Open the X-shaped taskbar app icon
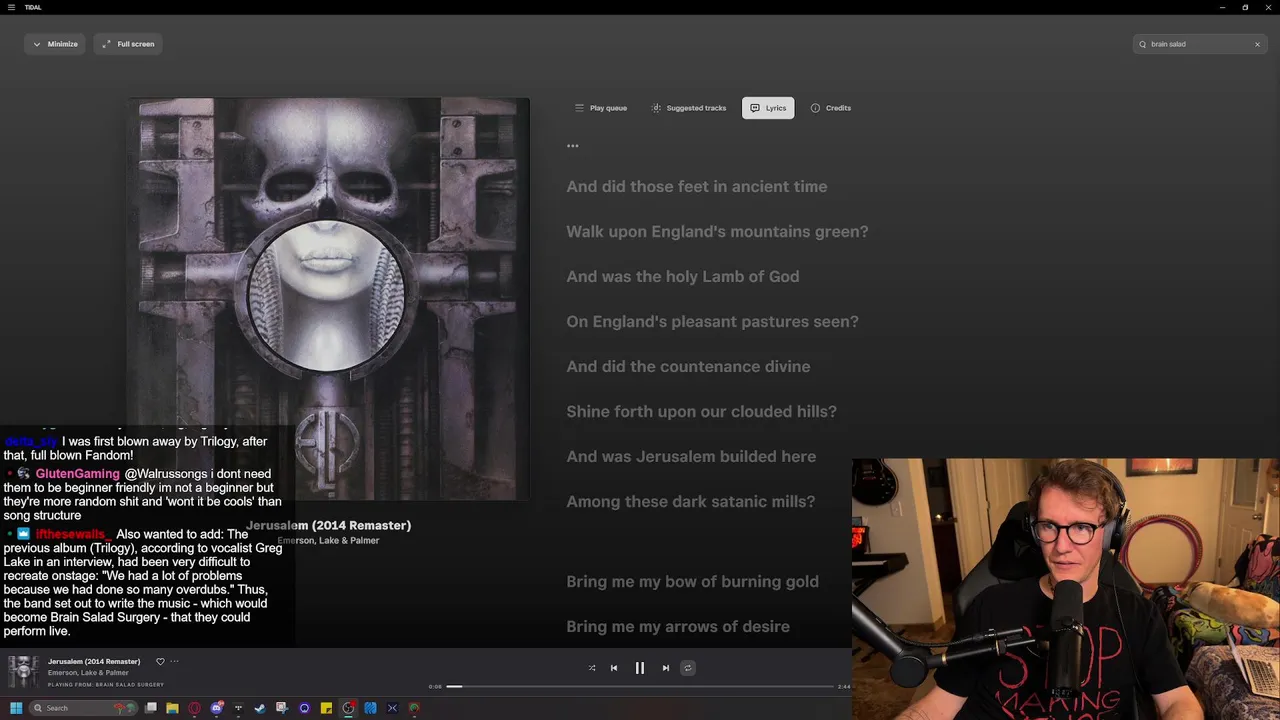This screenshot has width=1280, height=720. [x=392, y=708]
